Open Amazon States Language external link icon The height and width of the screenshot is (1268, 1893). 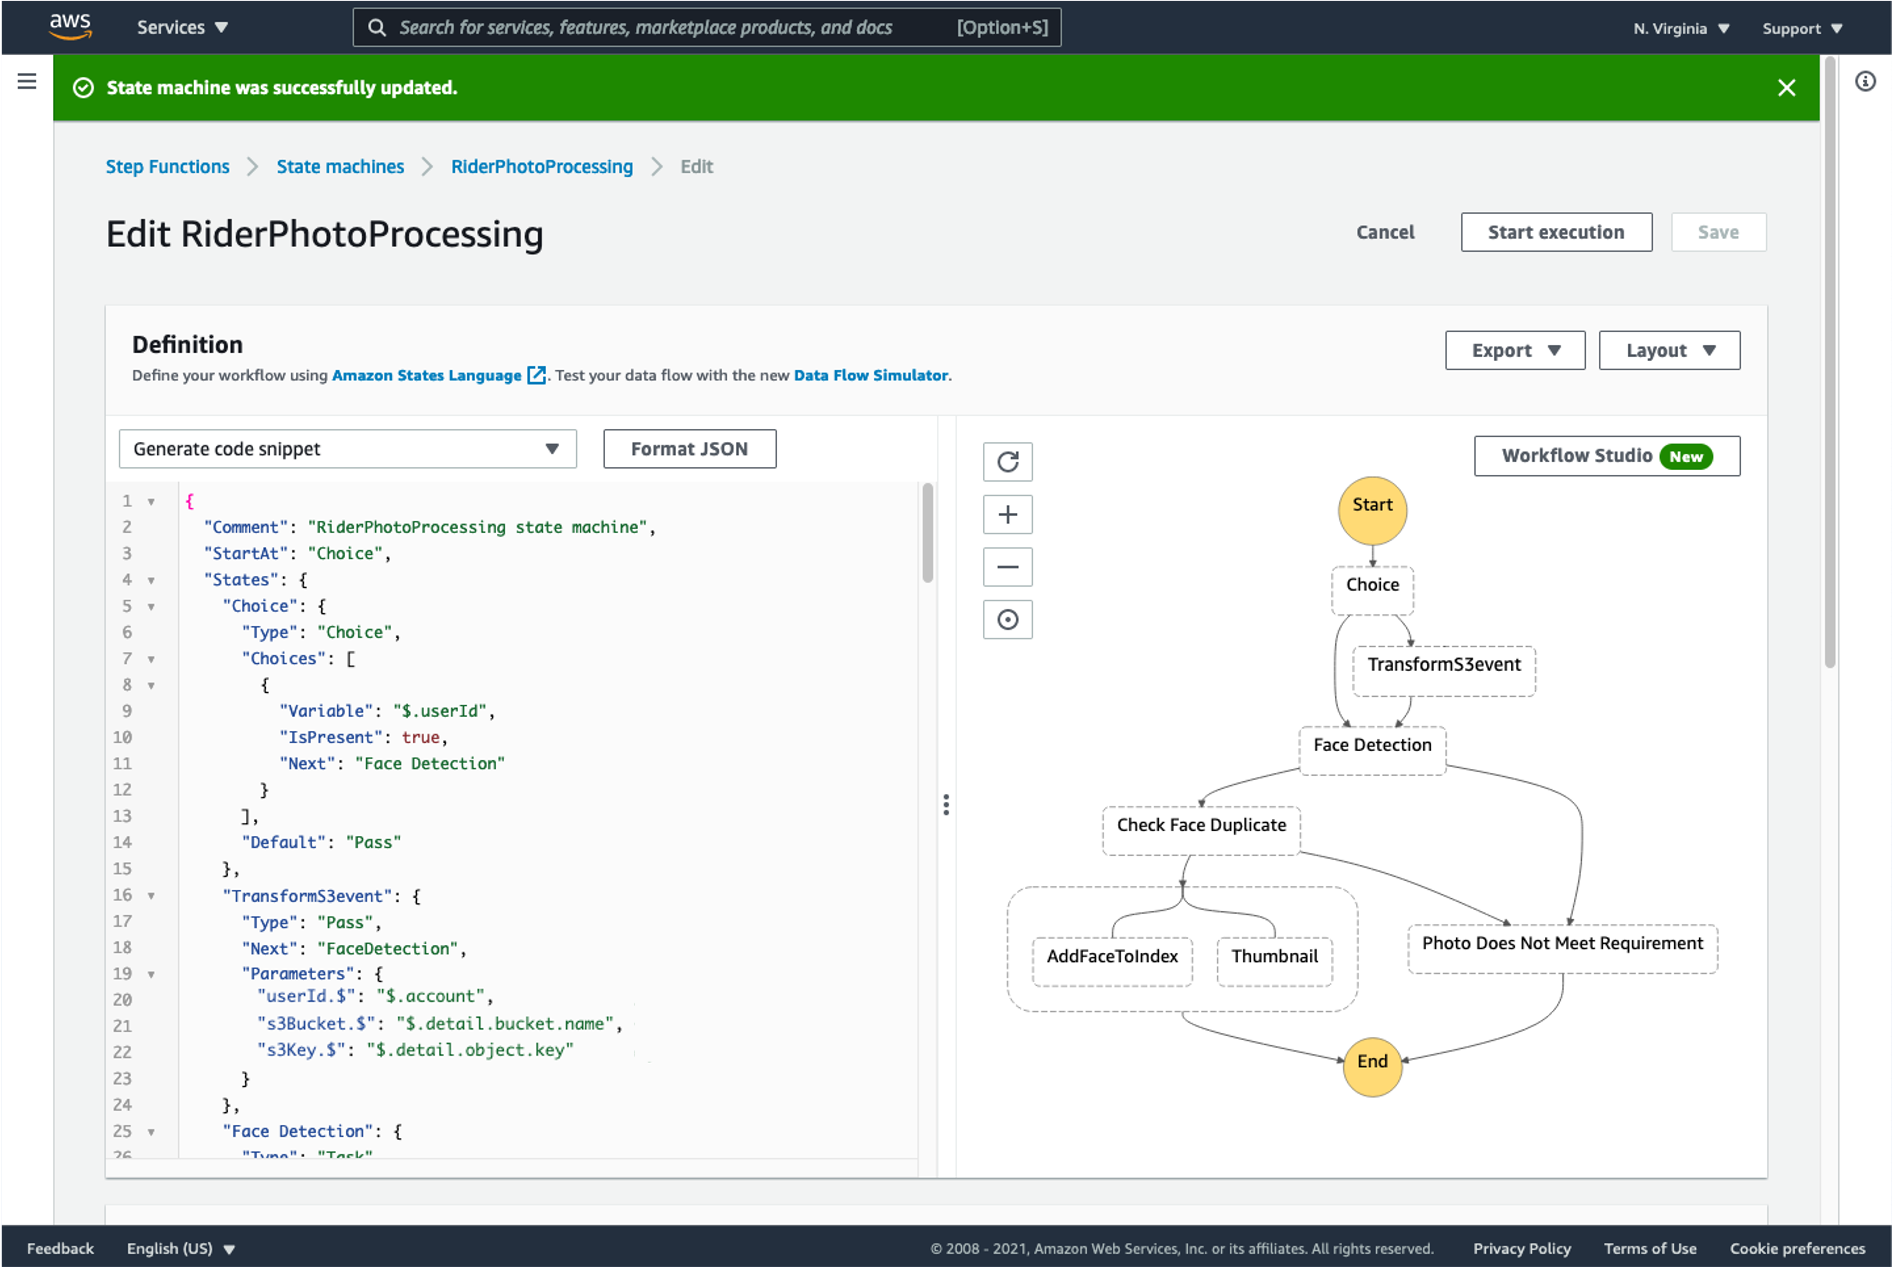click(x=537, y=375)
